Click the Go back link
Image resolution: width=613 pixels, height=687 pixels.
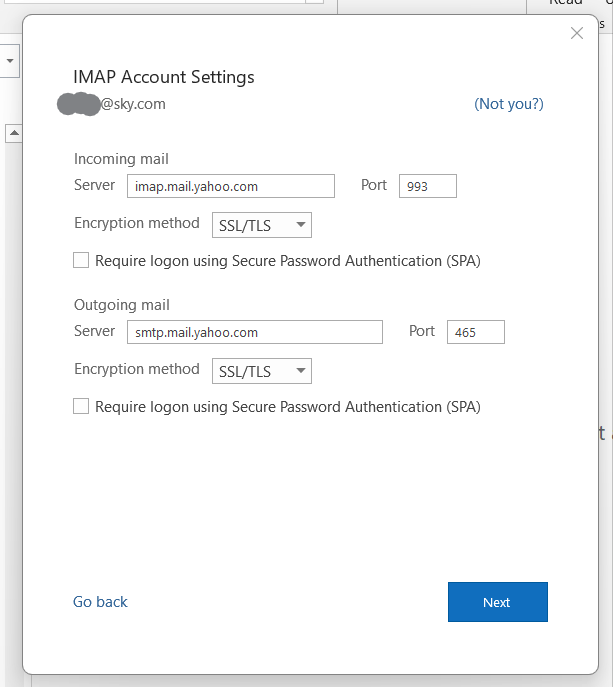pos(100,602)
